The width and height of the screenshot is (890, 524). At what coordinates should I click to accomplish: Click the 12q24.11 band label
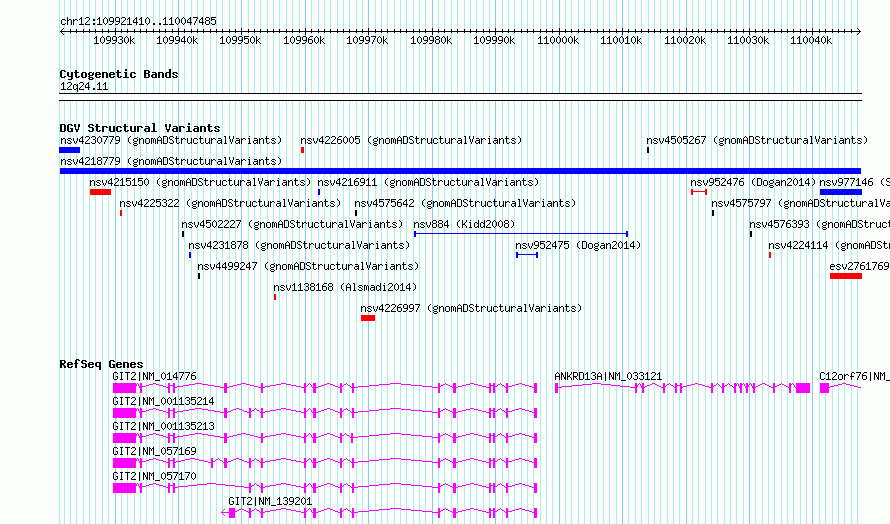[84, 86]
